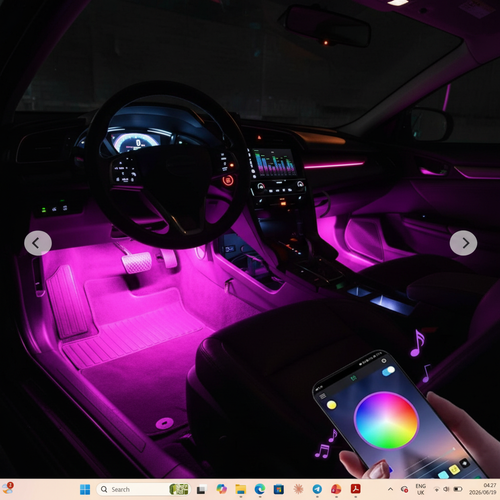Open the red-orange app next to Telegram
Screen dimensions: 500x500
pos(336,489)
